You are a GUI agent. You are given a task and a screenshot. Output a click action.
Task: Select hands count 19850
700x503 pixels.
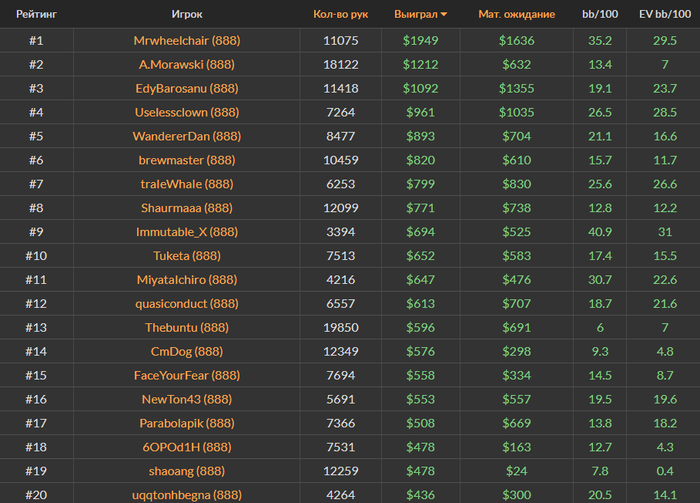[341, 328]
